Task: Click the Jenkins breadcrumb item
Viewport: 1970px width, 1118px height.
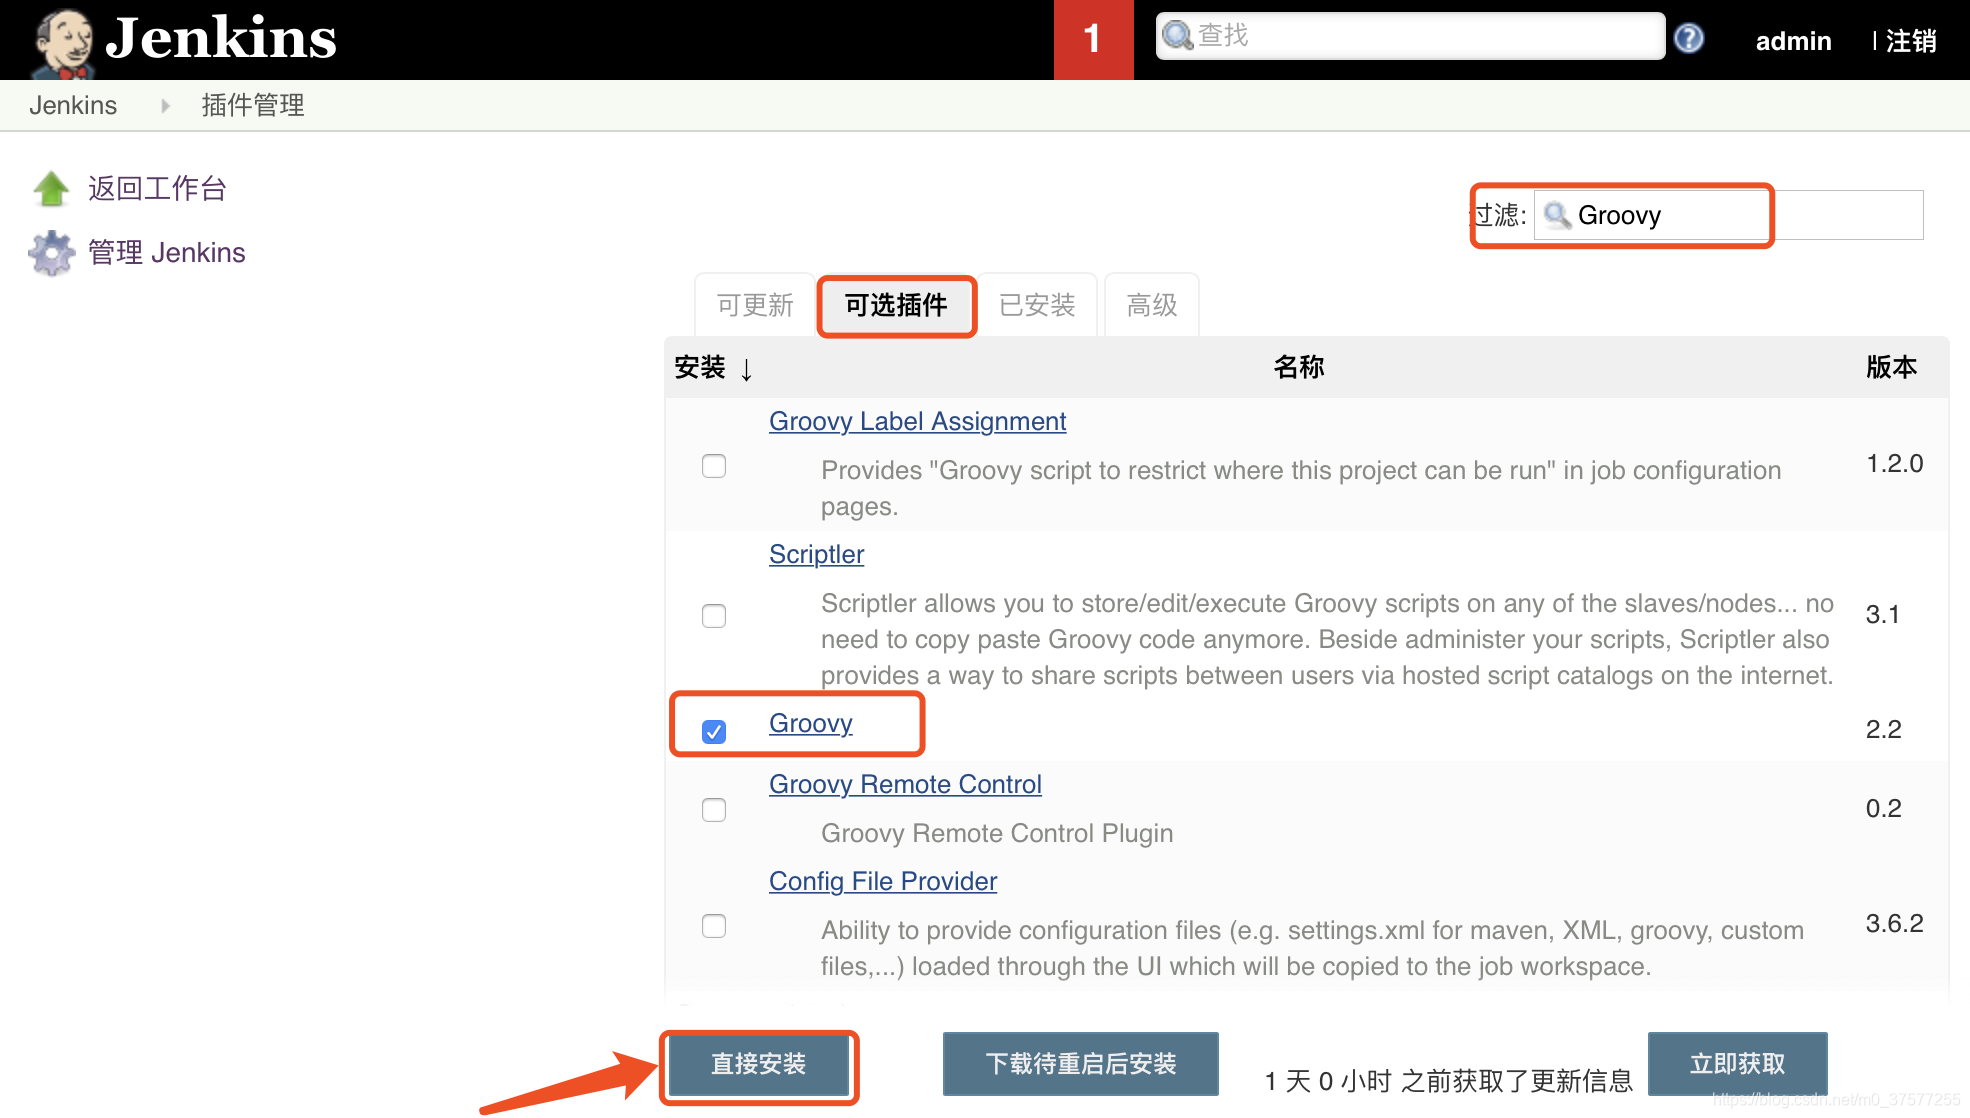Action: tap(73, 105)
